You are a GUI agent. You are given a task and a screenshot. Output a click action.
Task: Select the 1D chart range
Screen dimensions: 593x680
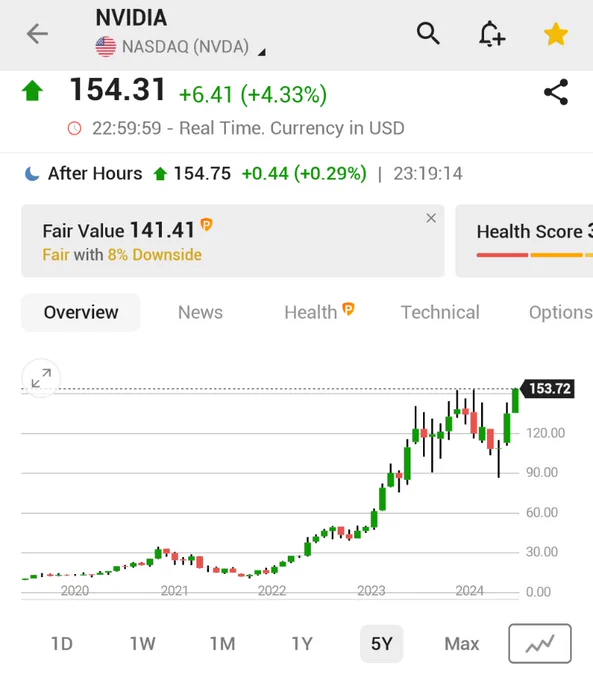click(62, 644)
